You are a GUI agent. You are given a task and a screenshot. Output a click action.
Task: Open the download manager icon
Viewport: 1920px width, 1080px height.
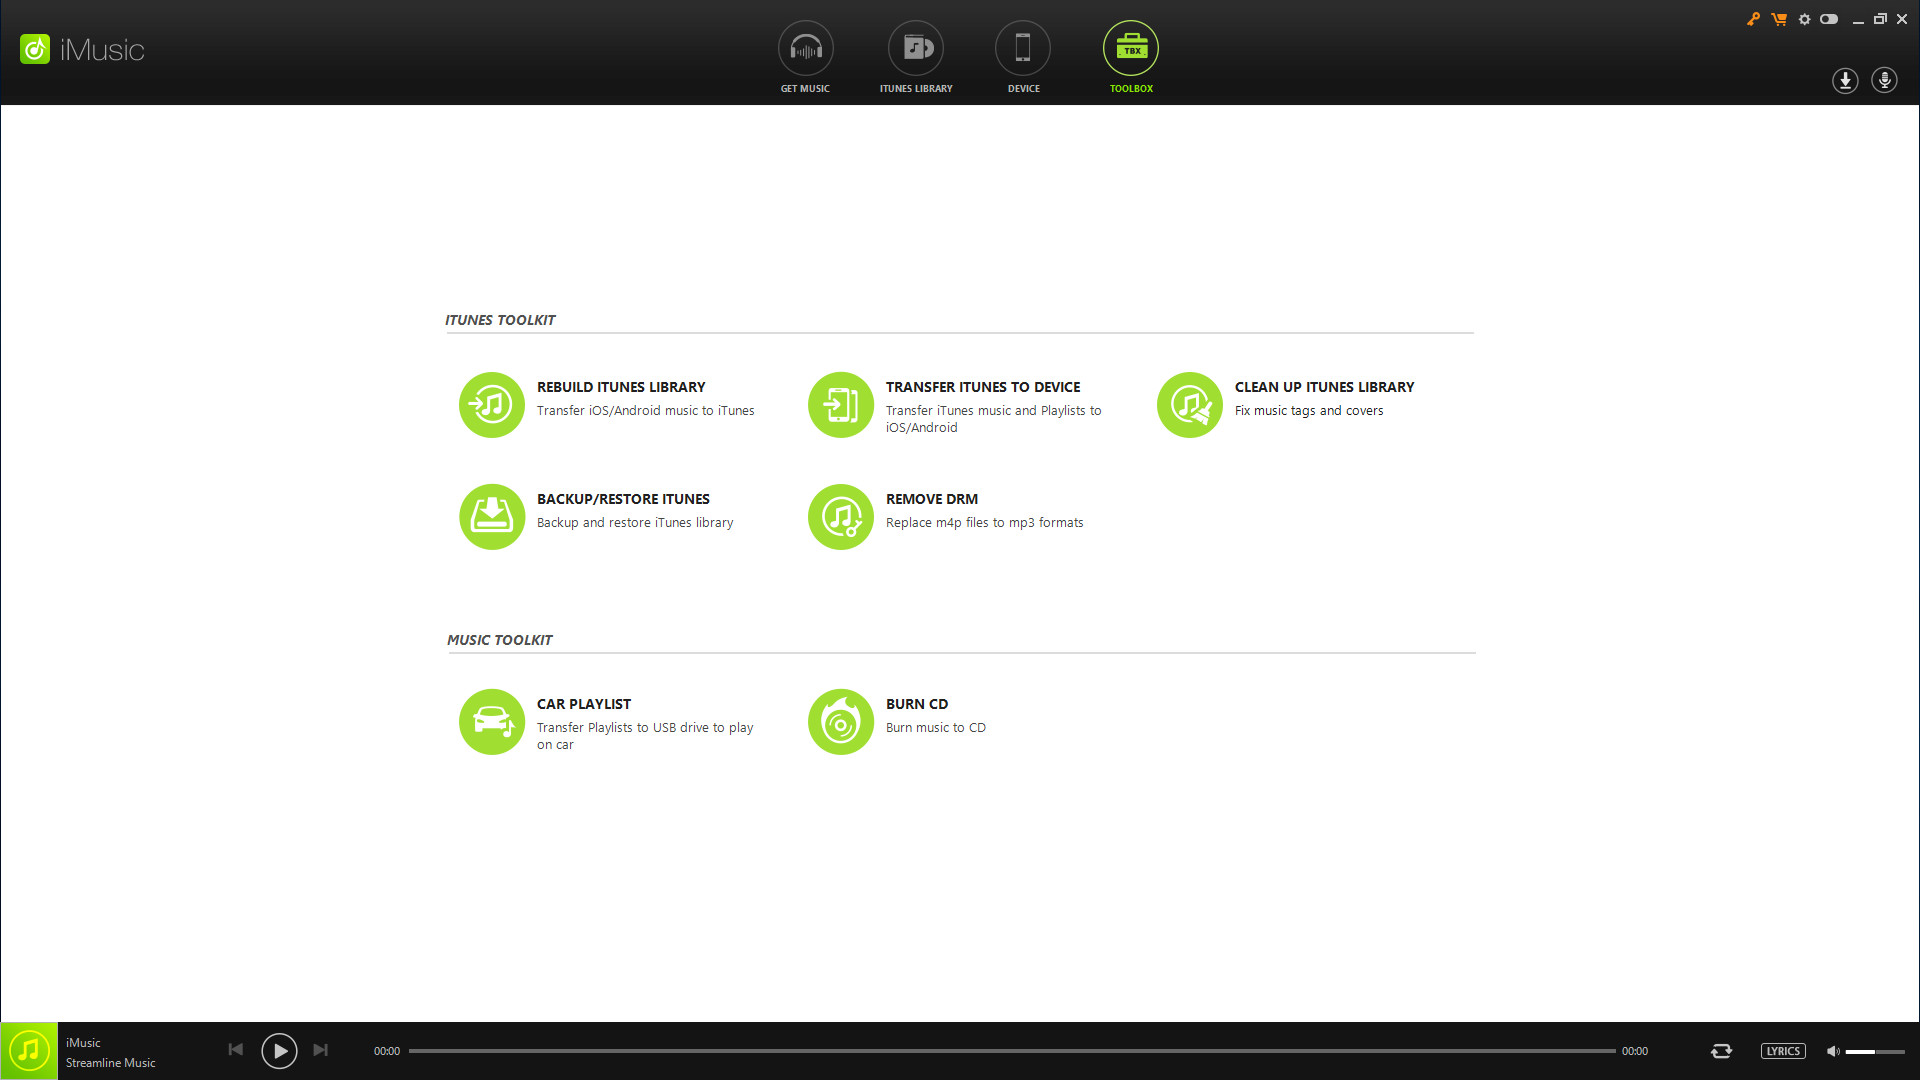point(1845,80)
